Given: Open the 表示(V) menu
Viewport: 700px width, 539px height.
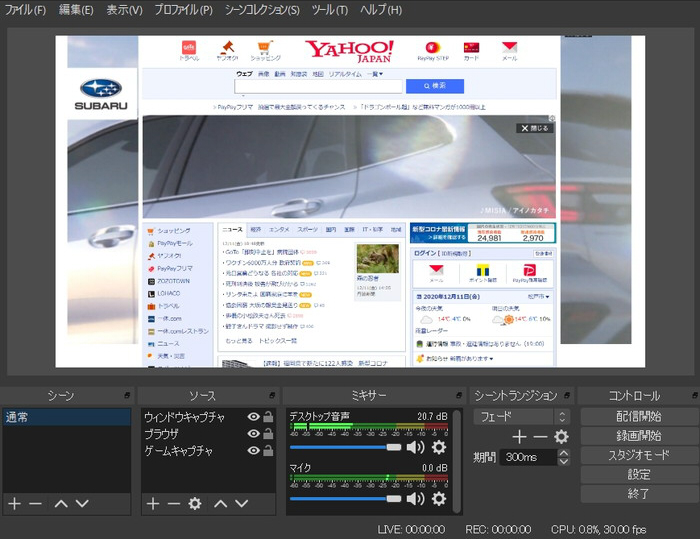Looking at the screenshot, I should click(124, 10).
